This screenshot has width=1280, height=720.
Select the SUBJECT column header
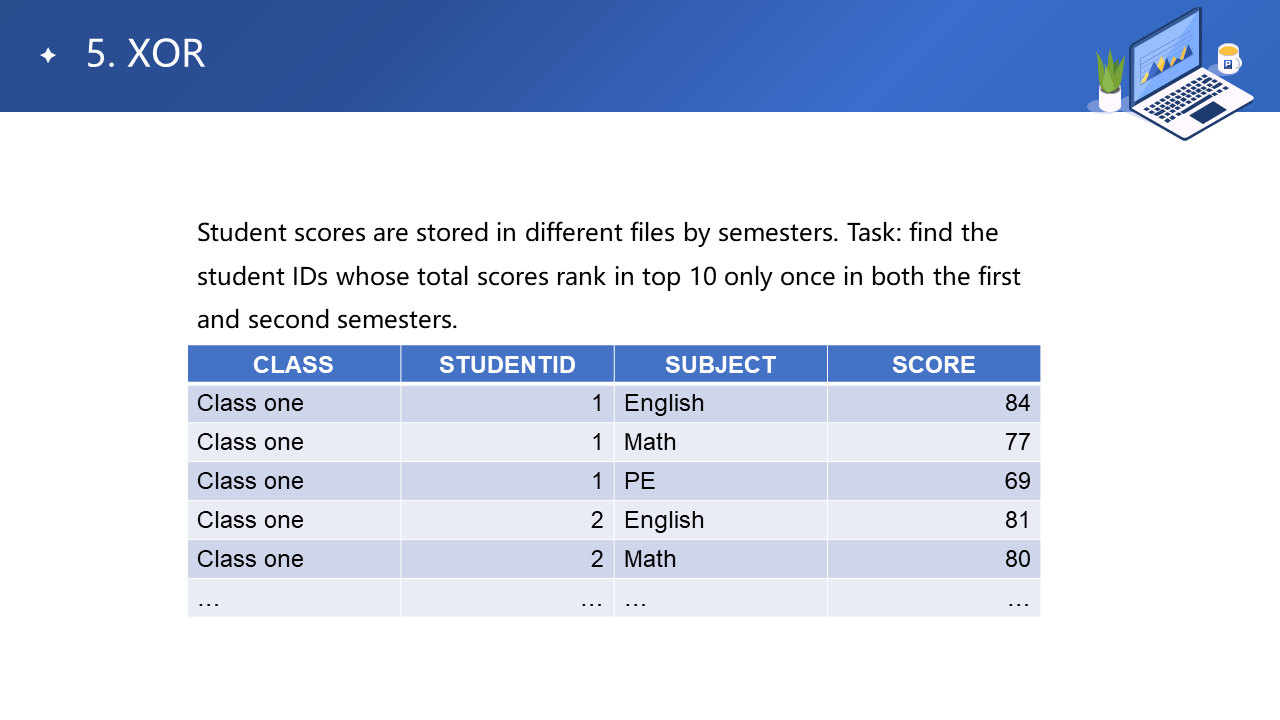coord(720,364)
